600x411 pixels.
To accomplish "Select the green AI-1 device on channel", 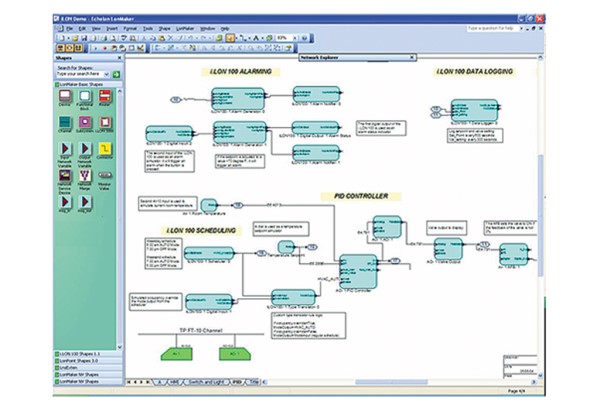I will coord(176,354).
